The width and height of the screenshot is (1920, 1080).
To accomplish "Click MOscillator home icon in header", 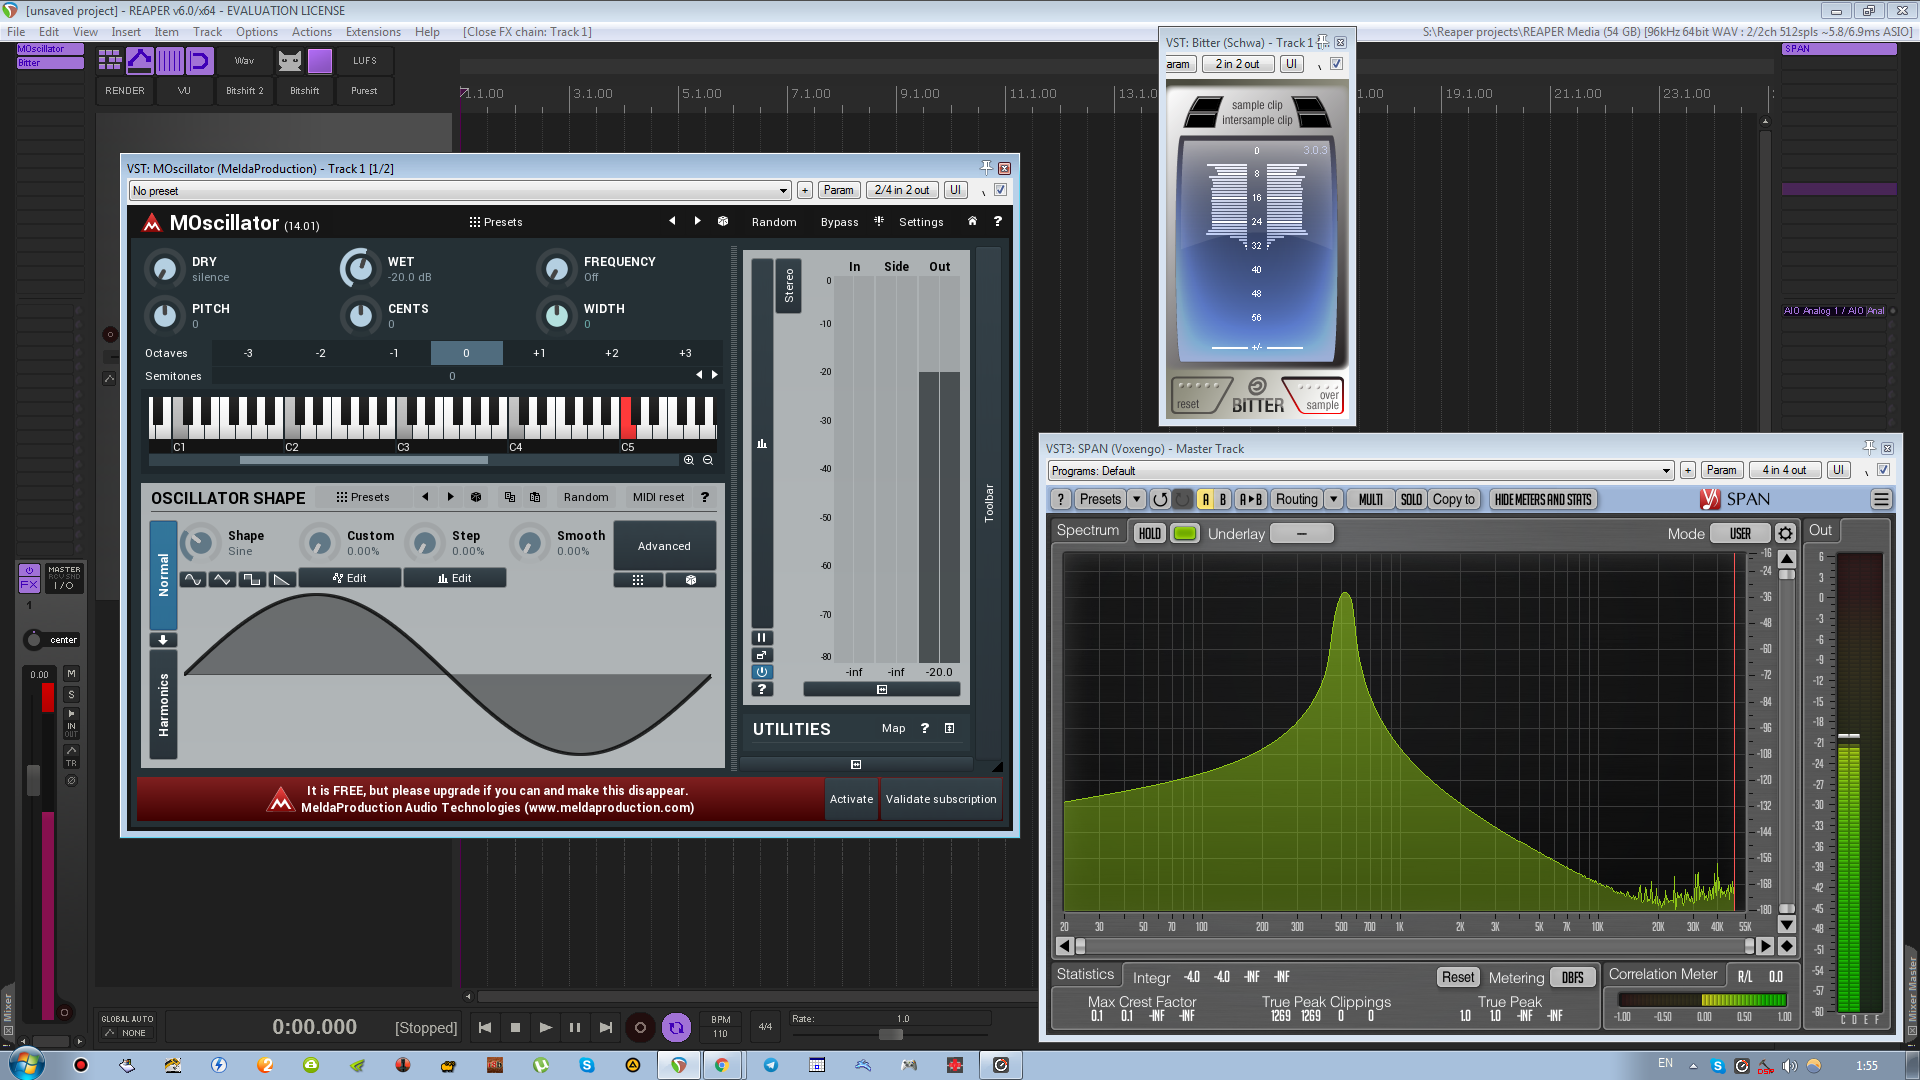I will 972,221.
